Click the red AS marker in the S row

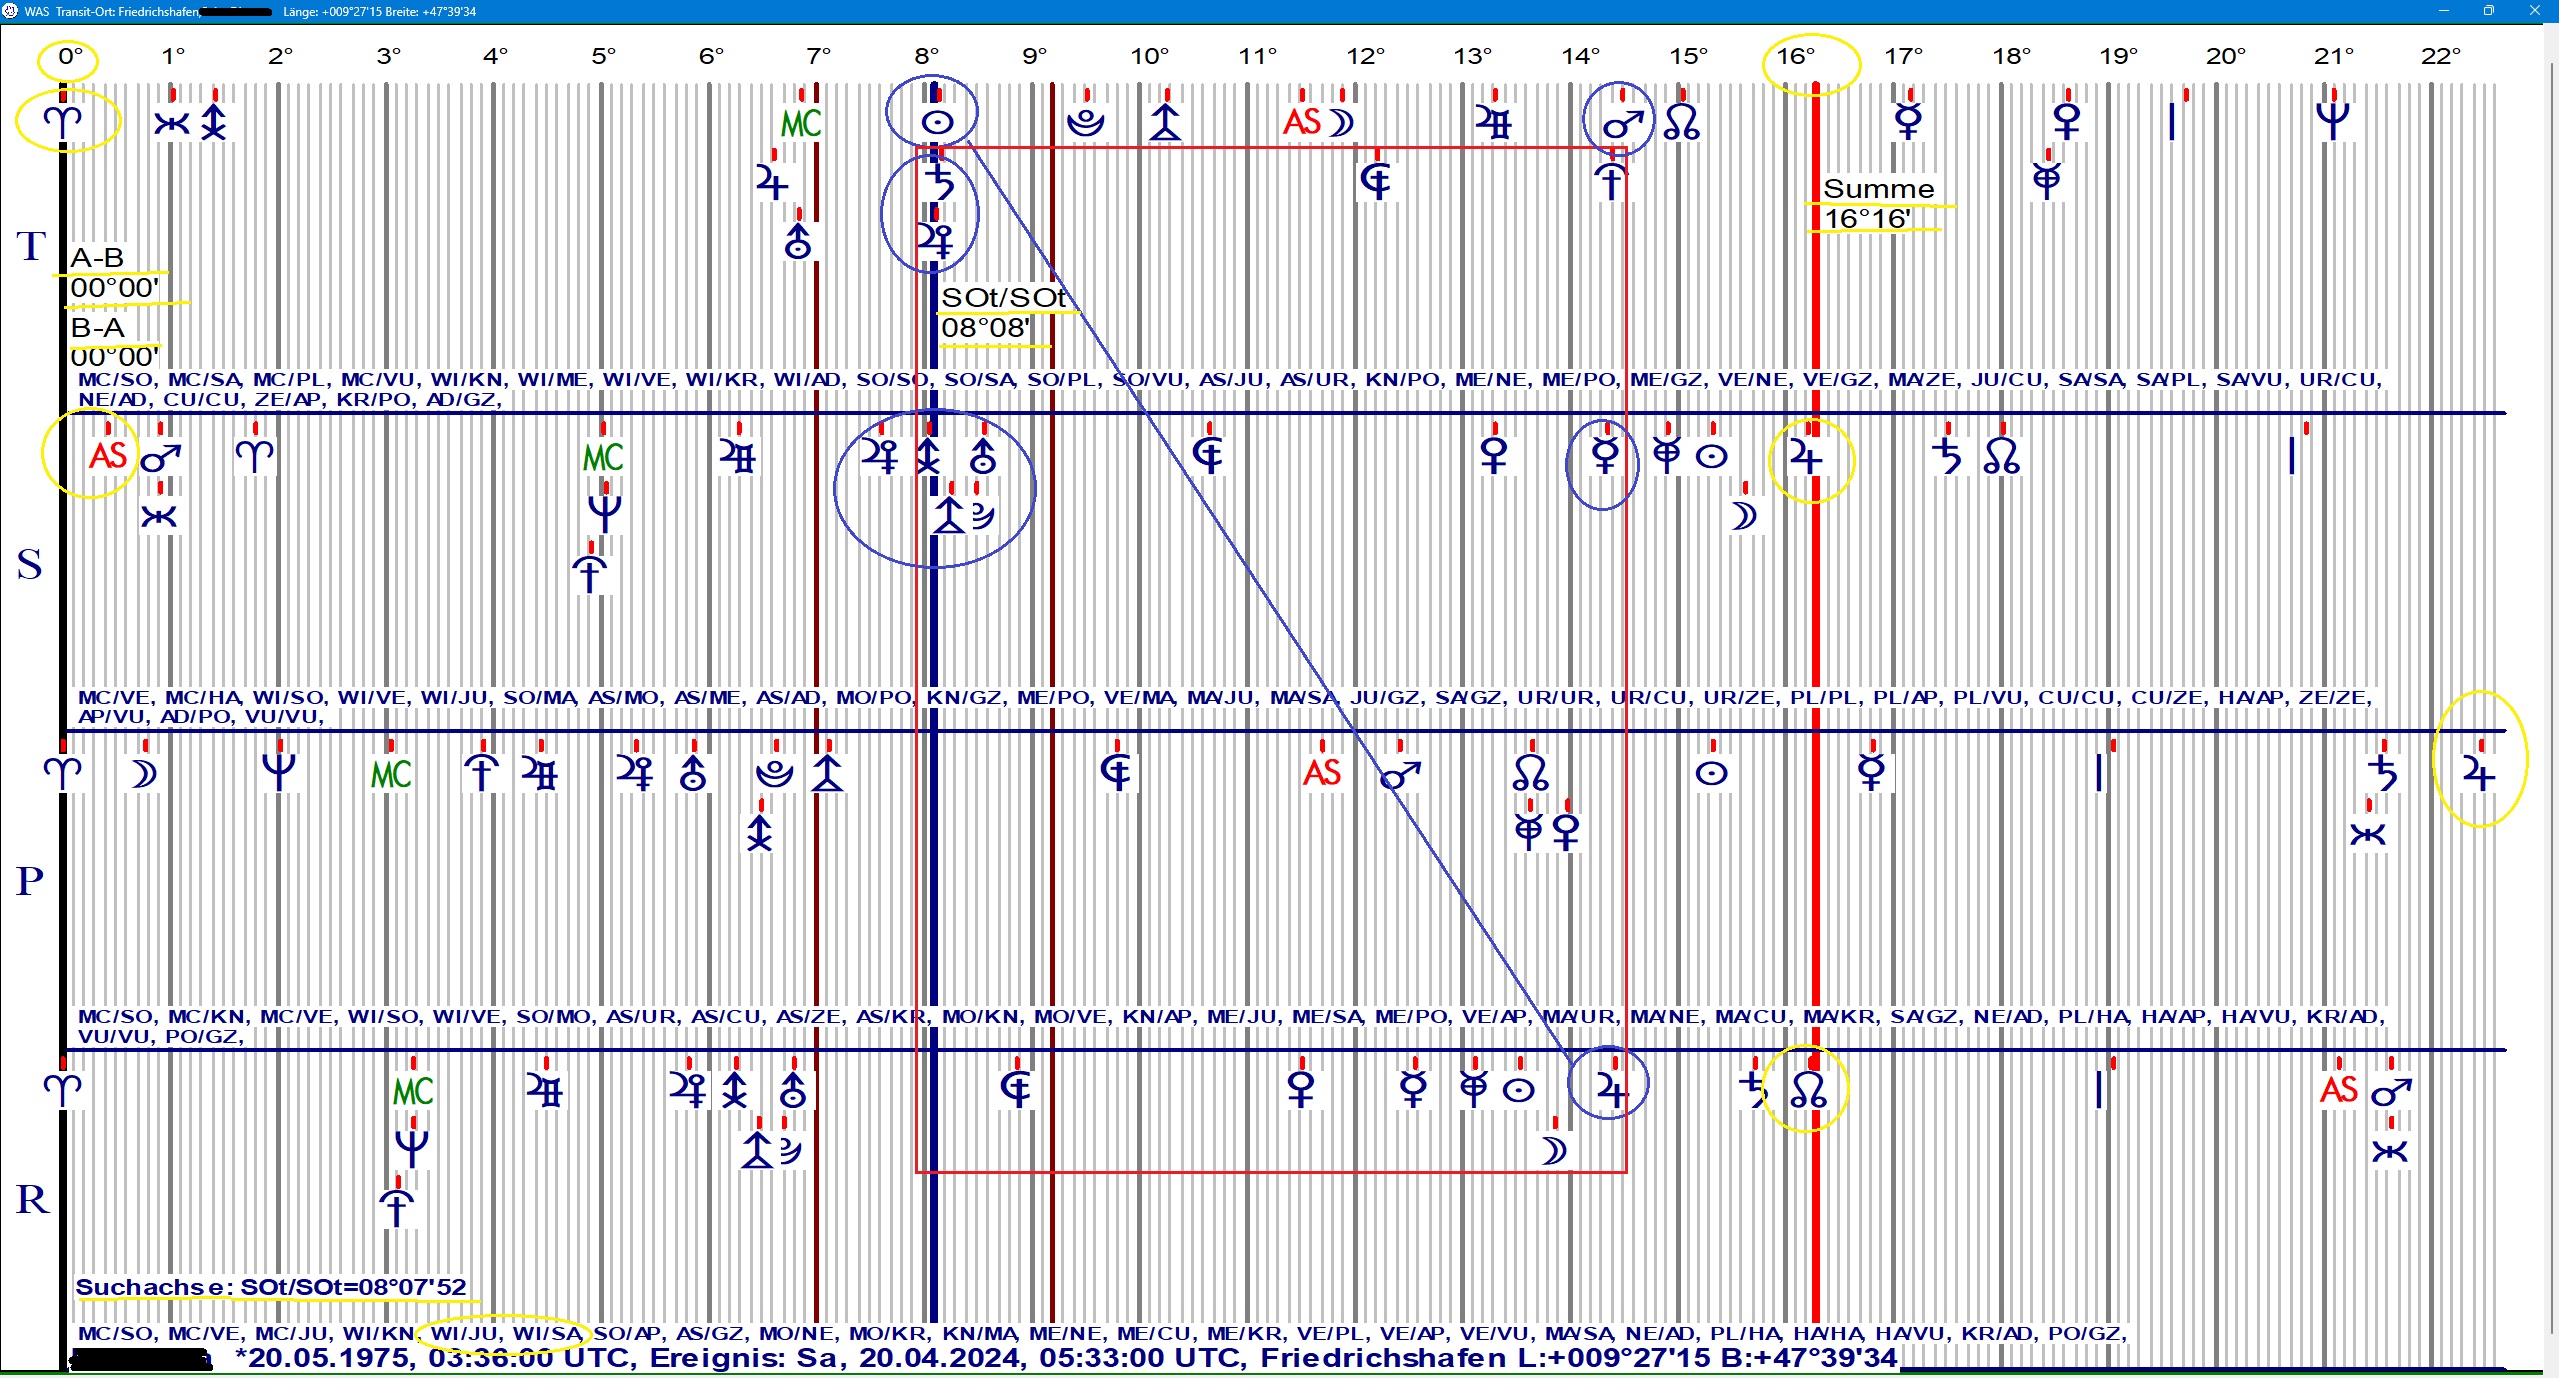108,456
